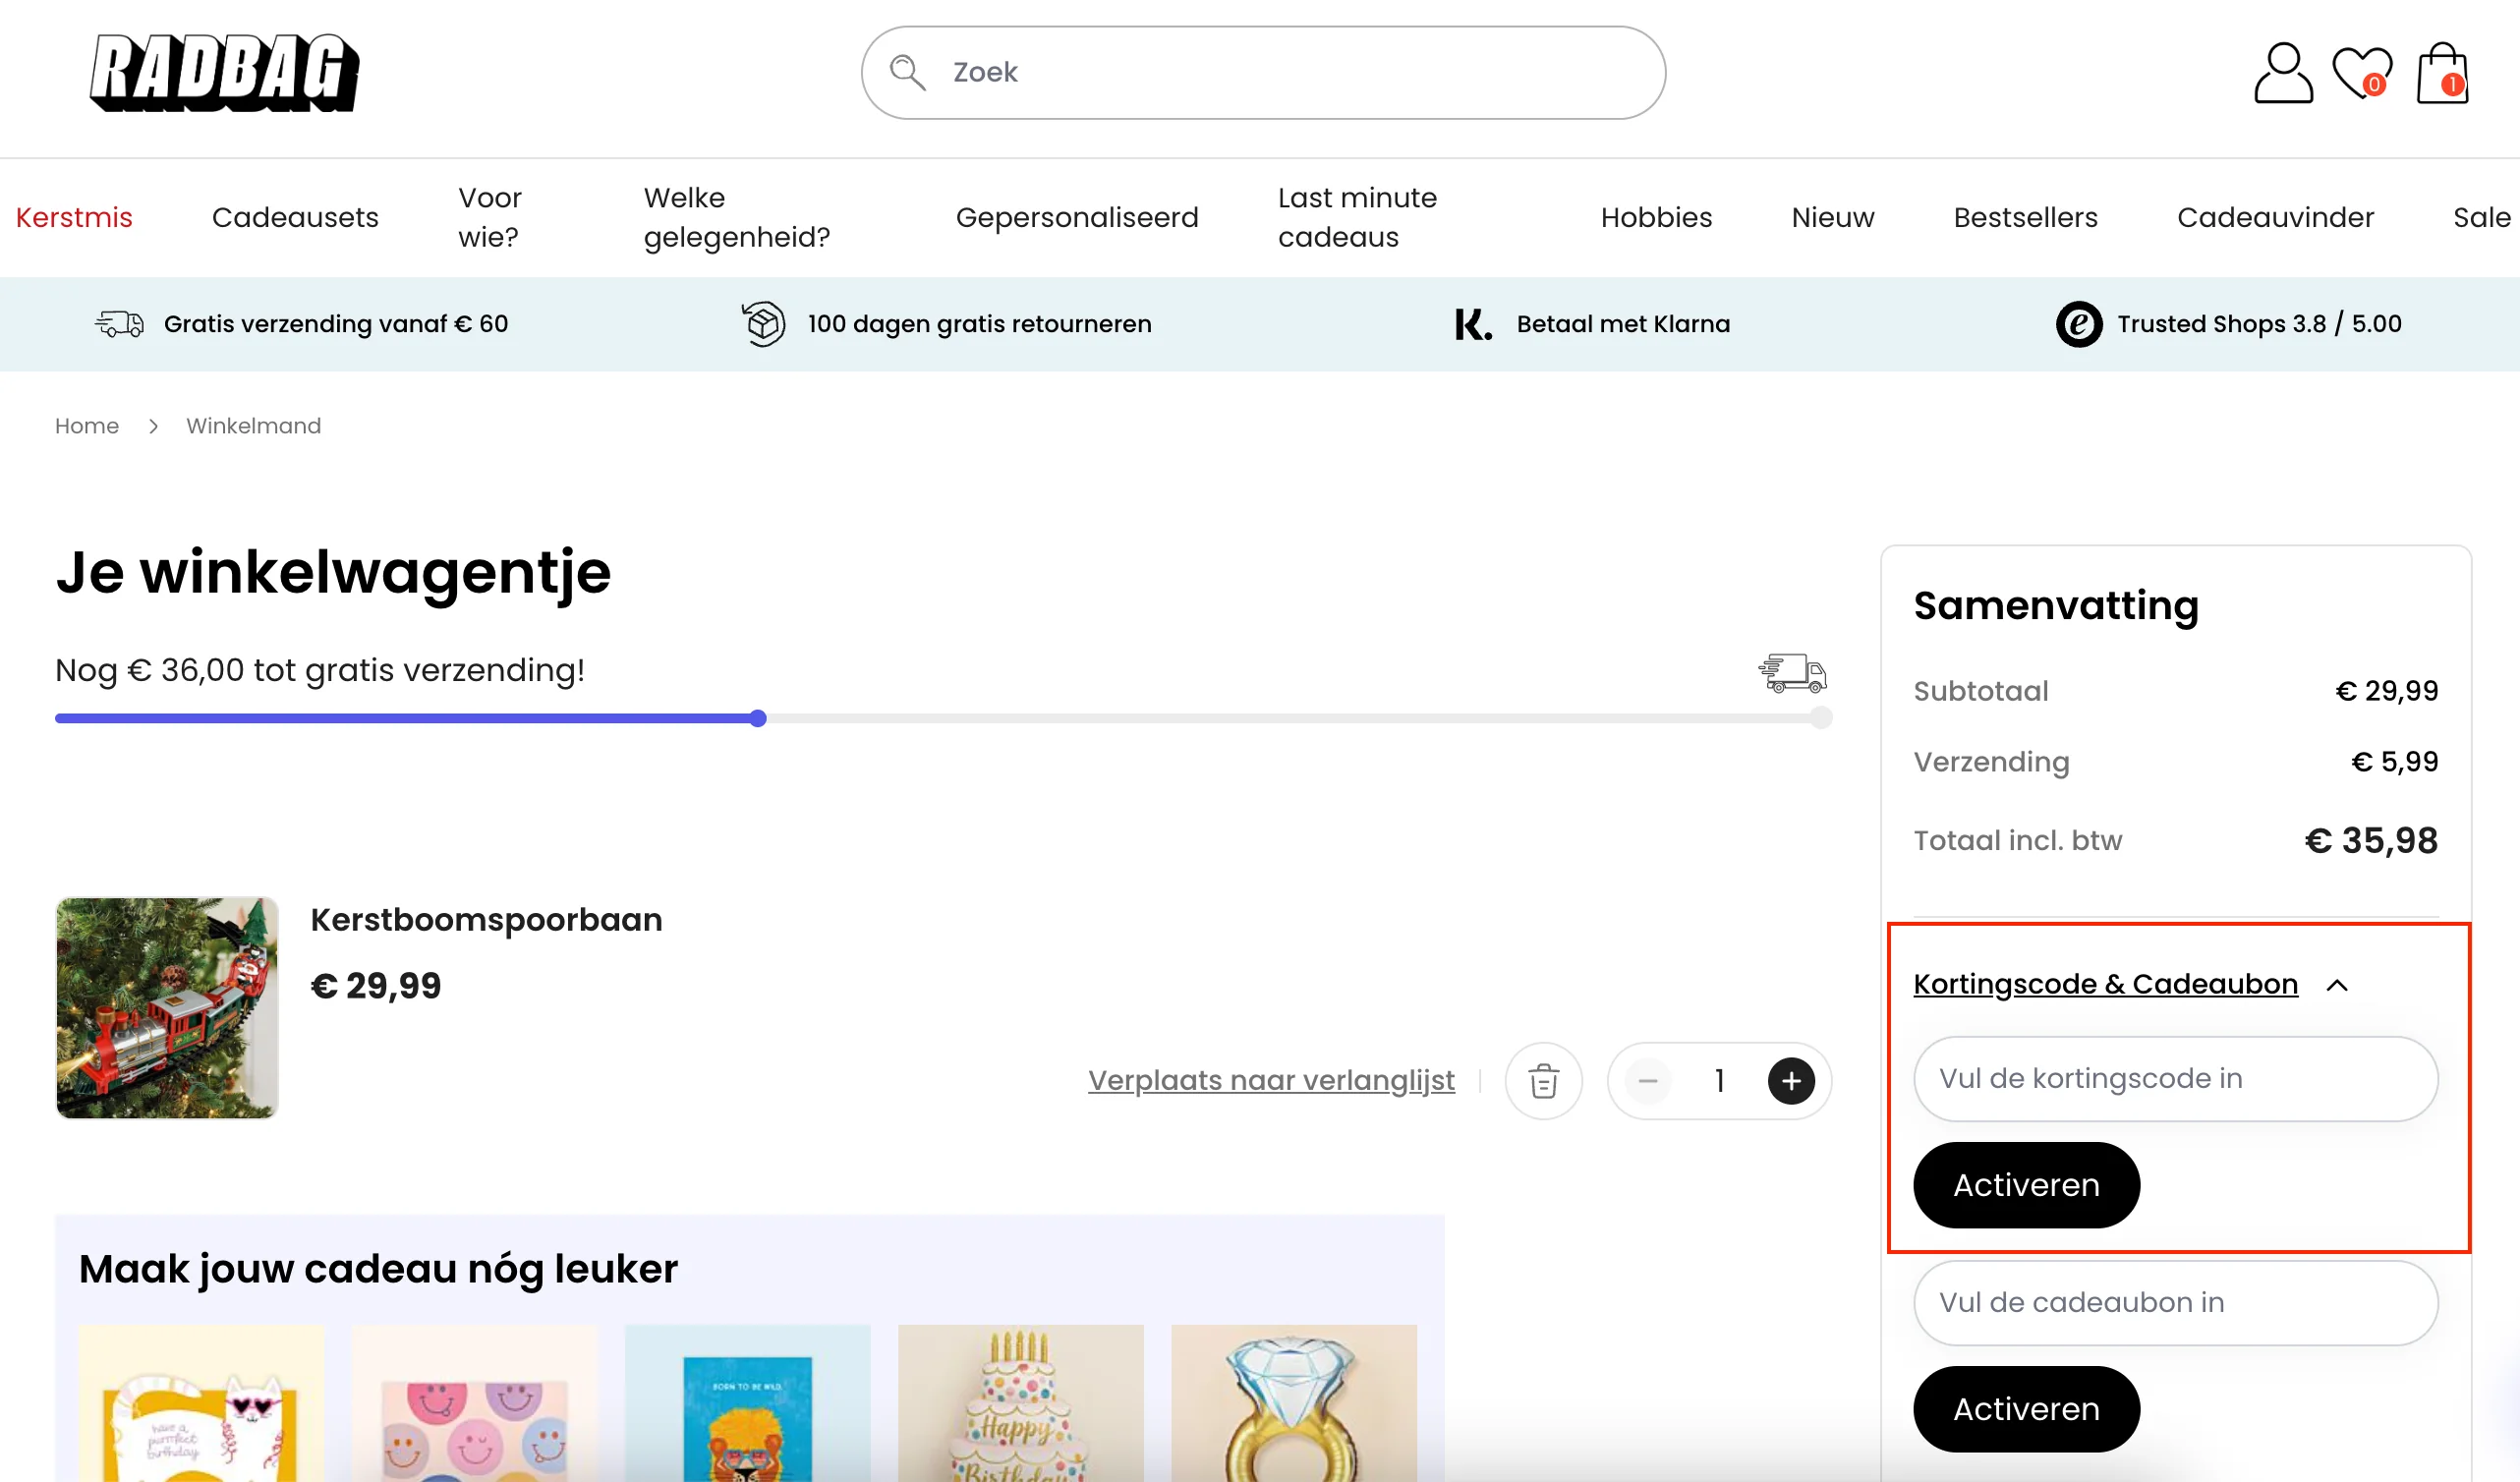Decrease quantity with the minus button
The width and height of the screenshot is (2520, 1482).
point(1647,1081)
